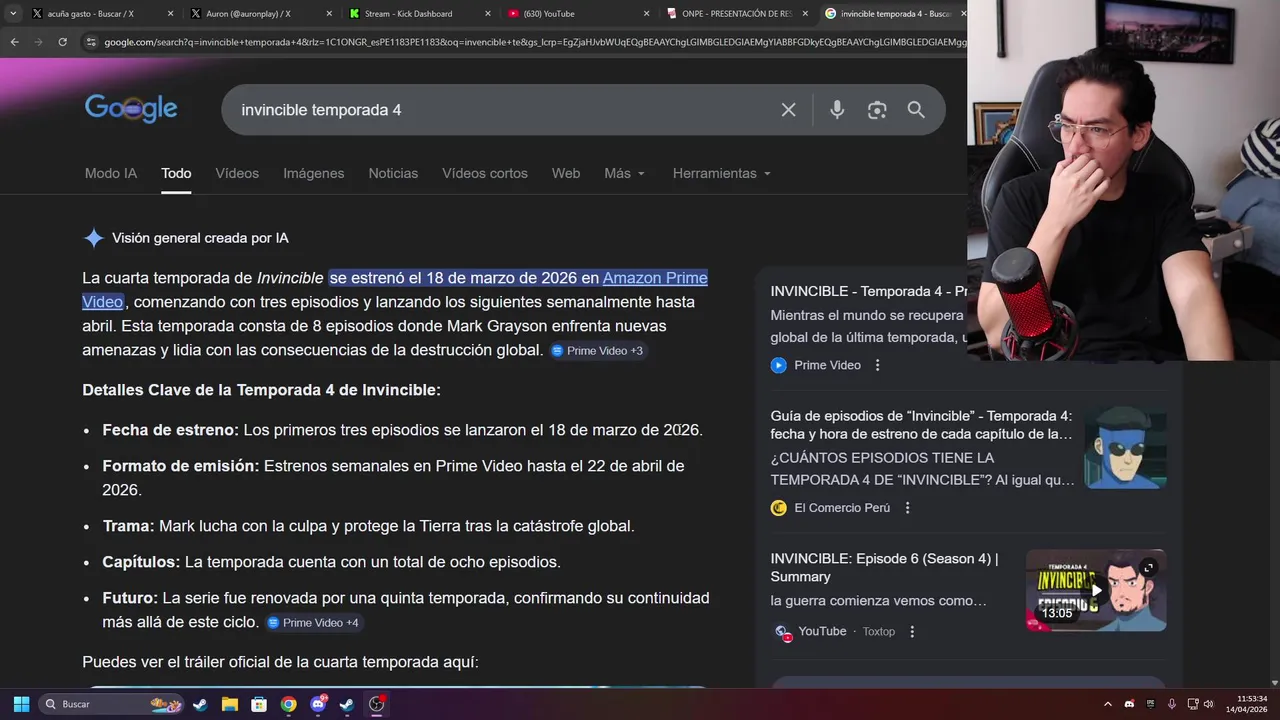Switch to Modo IA tab
The height and width of the screenshot is (720, 1280).
tap(111, 173)
